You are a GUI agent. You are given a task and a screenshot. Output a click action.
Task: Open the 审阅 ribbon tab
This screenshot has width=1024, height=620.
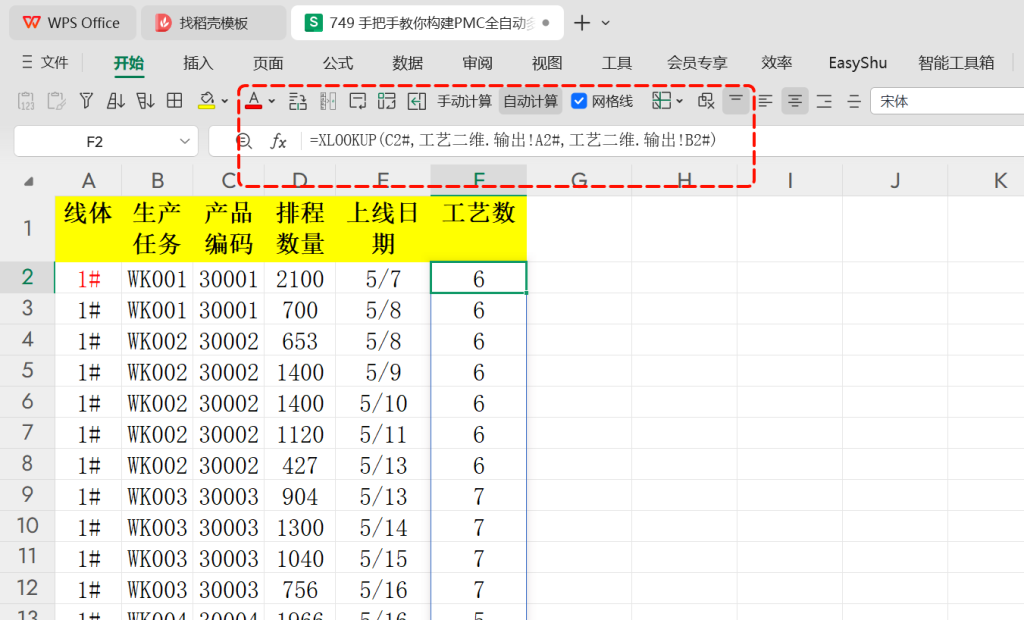(x=477, y=63)
